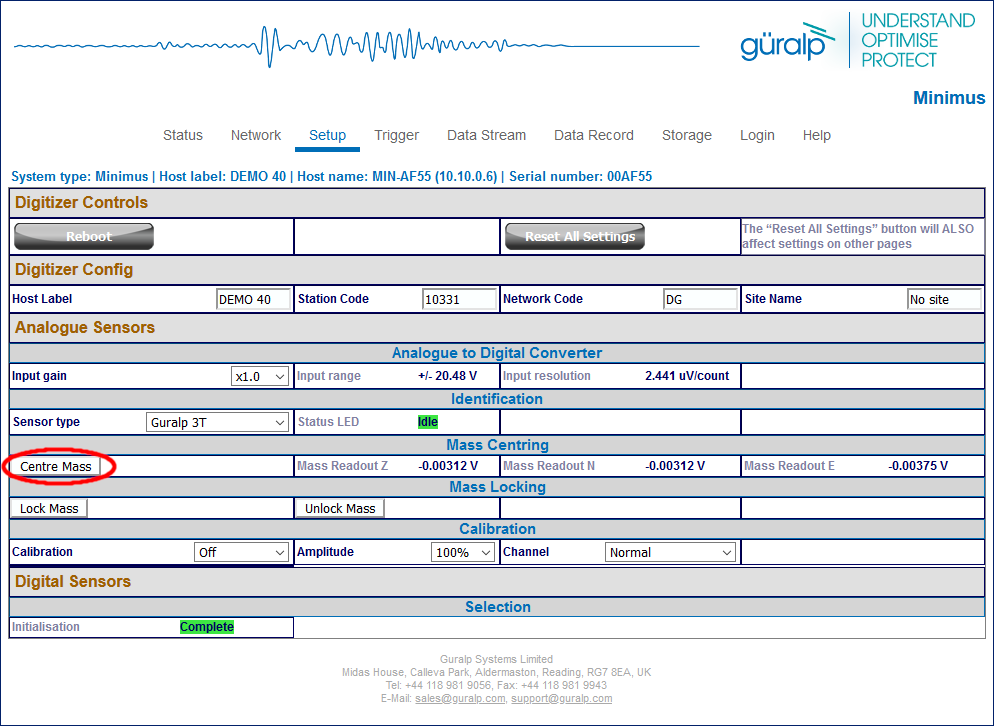Click the Güralp logo
Screen dimensions: 994x726
pyautogui.click(x=787, y=41)
